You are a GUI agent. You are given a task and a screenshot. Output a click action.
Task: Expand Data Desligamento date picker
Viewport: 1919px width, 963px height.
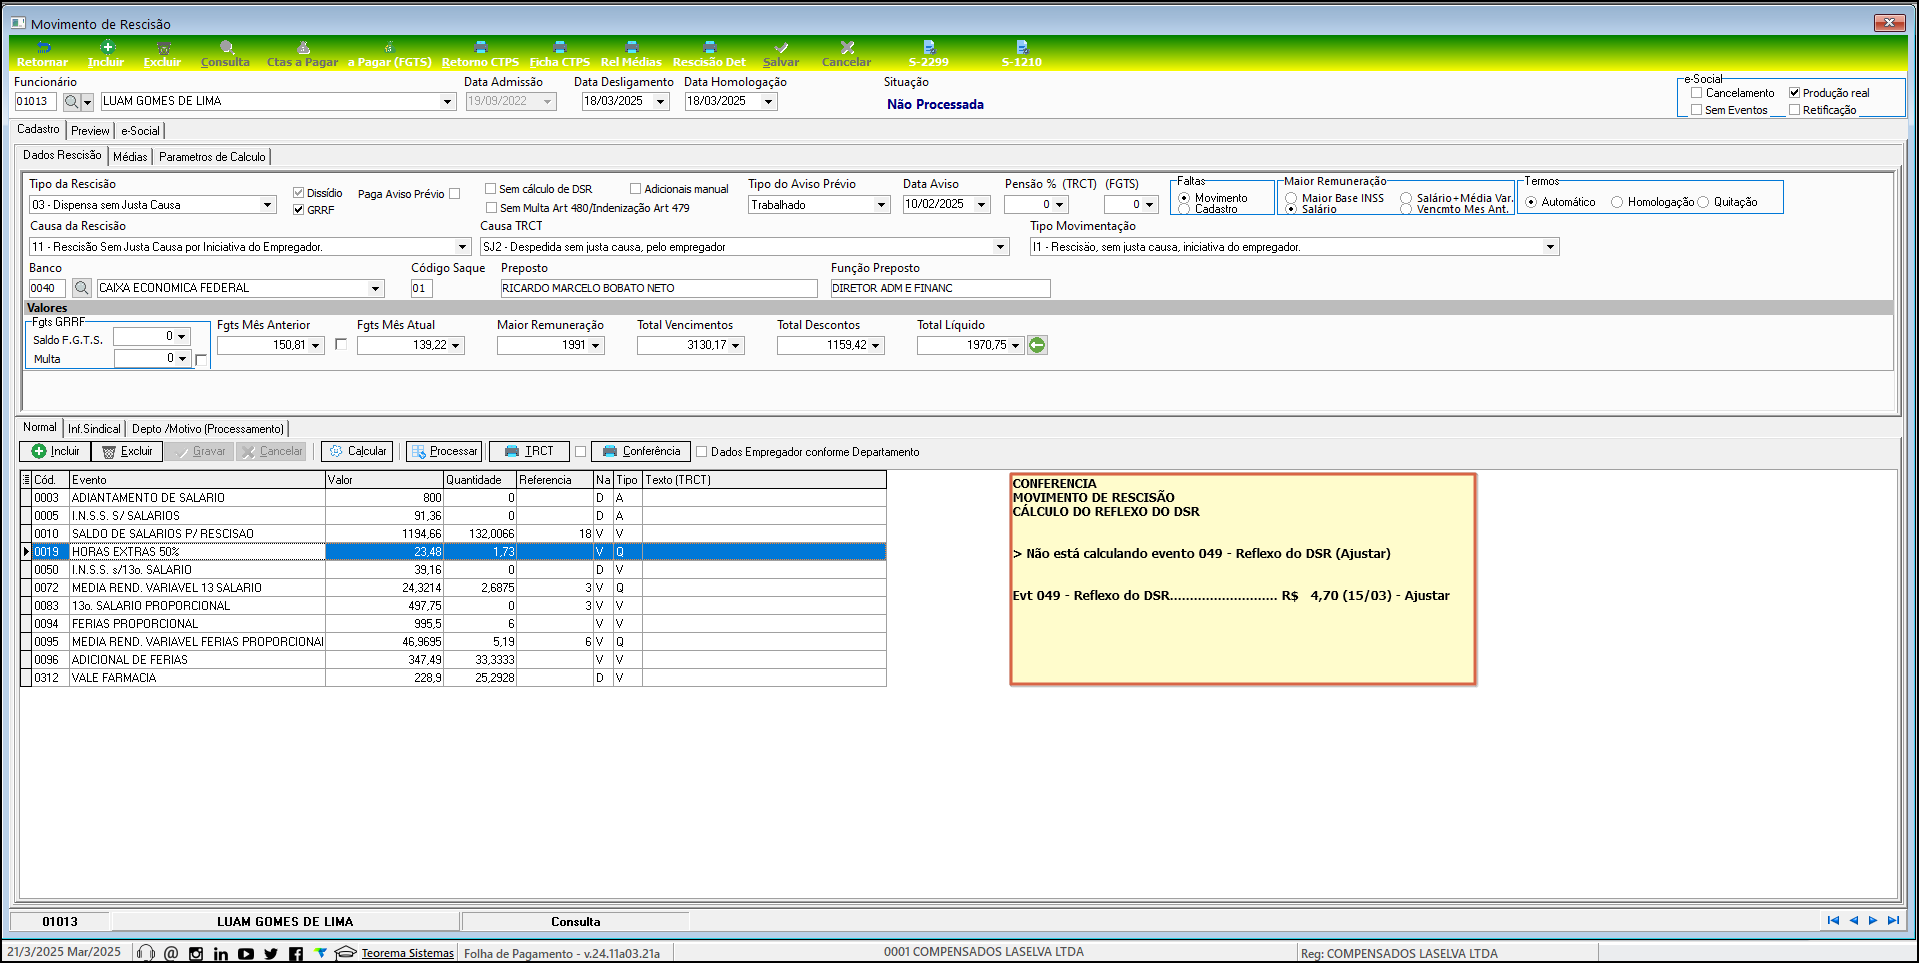tap(660, 102)
